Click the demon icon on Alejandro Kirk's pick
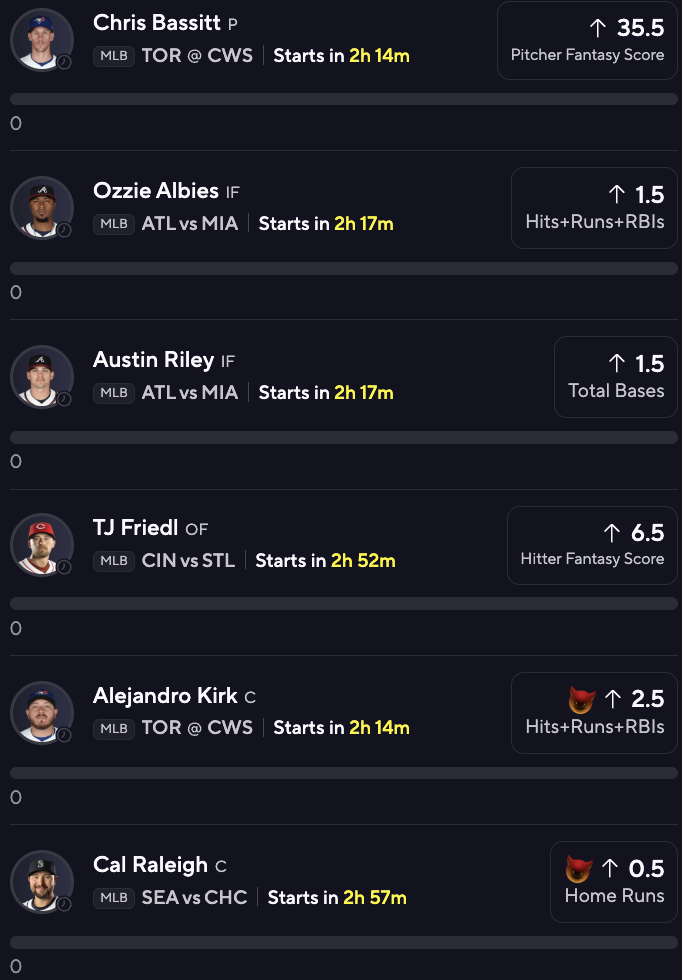This screenshot has height=980, width=682. click(x=581, y=699)
